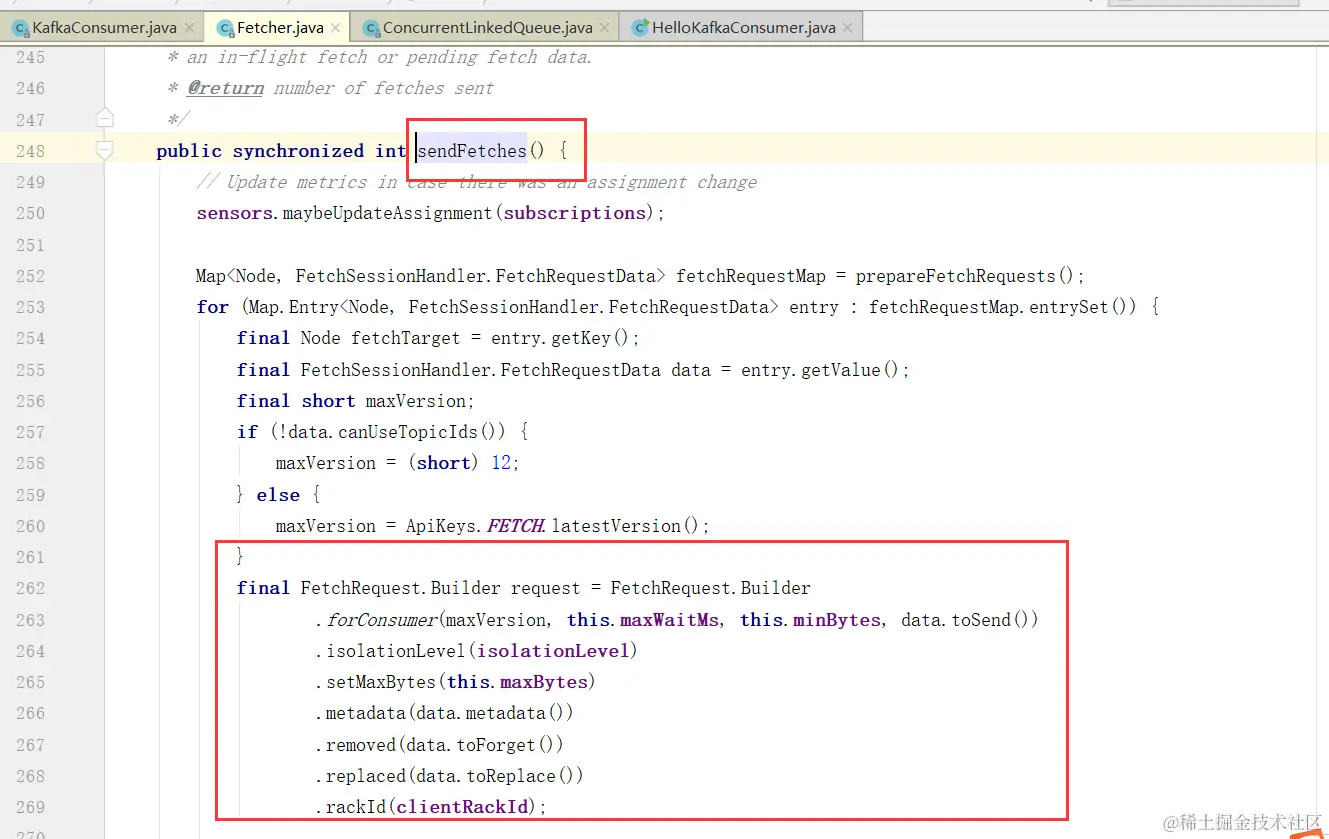Click 'sensors' on line 250
The image size is (1329, 839).
click(x=236, y=213)
